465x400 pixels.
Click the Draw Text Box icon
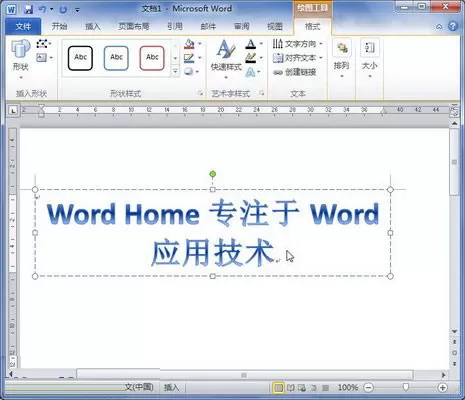(x=41, y=58)
